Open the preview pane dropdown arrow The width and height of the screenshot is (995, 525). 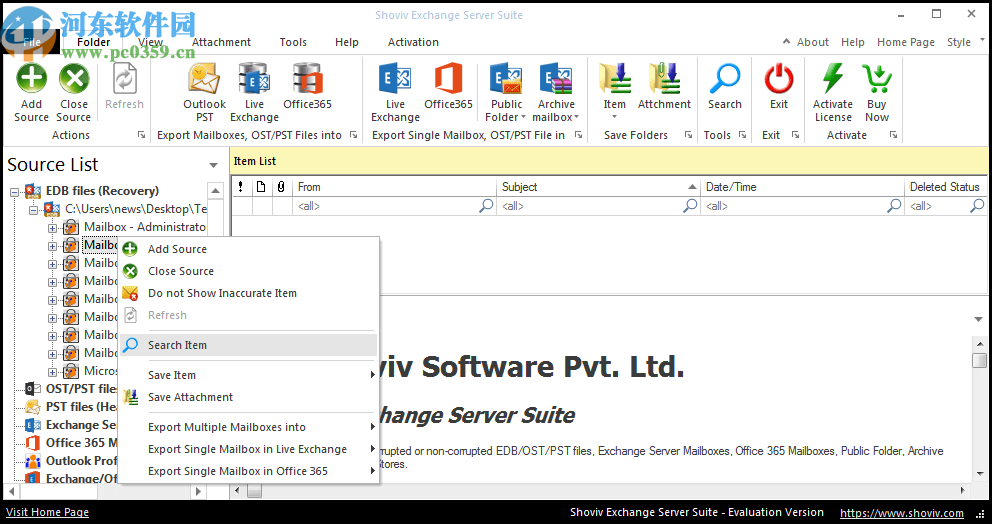979,319
